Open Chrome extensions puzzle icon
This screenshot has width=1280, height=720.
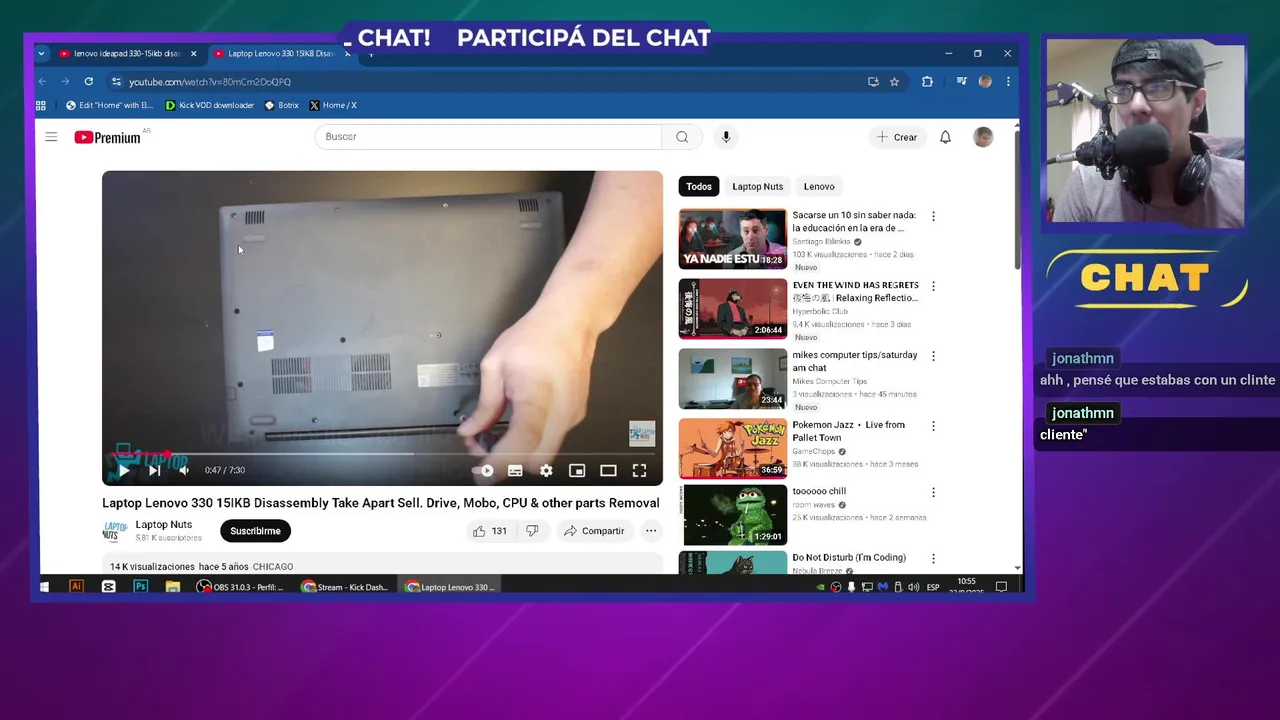pyautogui.click(x=927, y=82)
